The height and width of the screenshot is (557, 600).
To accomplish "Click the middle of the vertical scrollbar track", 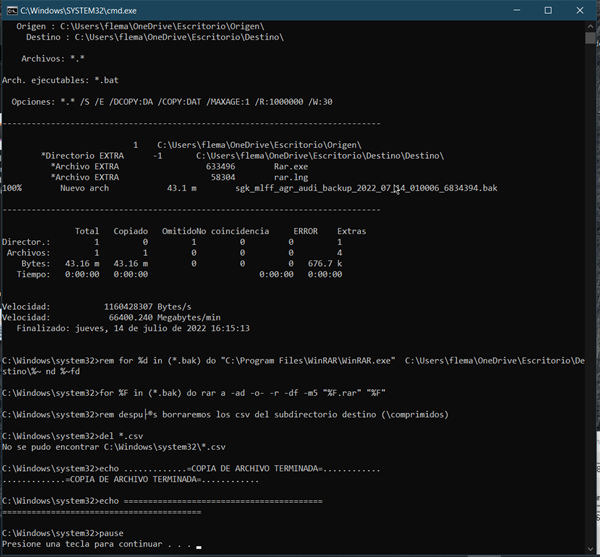I will [591, 290].
